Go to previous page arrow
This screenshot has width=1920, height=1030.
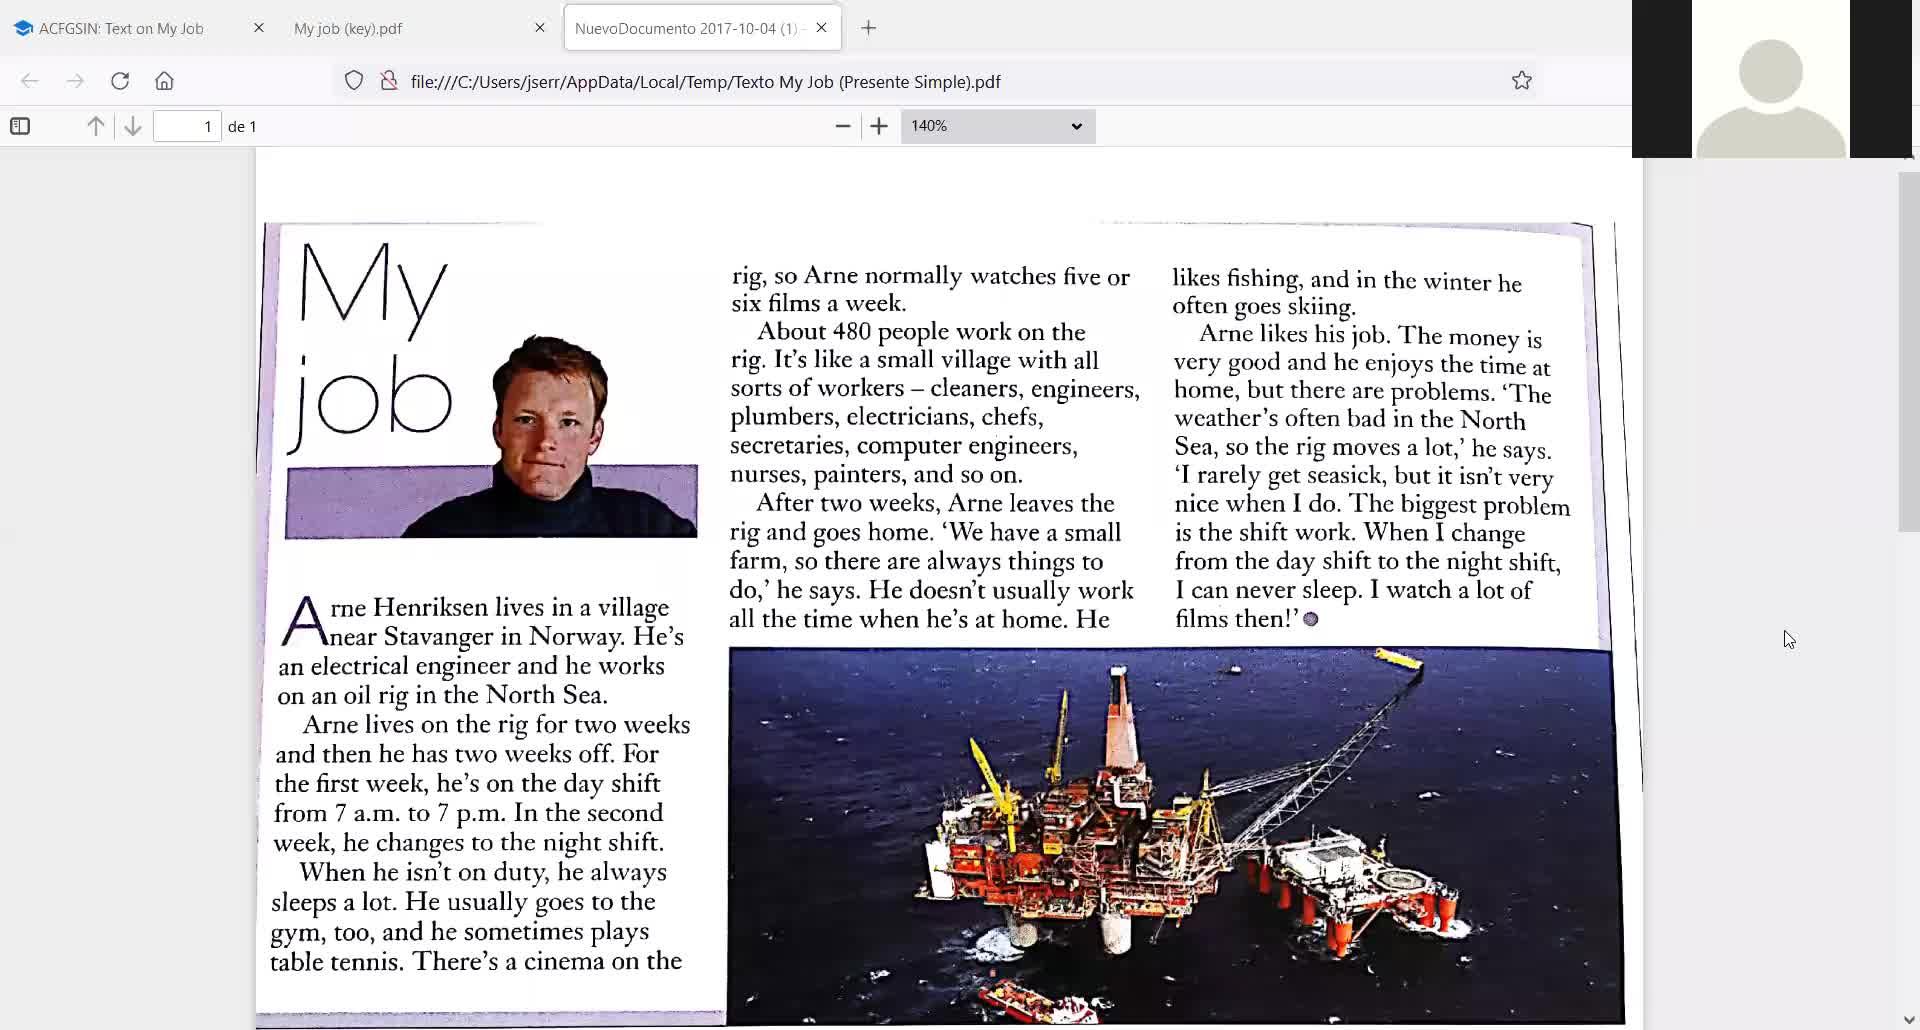pos(96,126)
